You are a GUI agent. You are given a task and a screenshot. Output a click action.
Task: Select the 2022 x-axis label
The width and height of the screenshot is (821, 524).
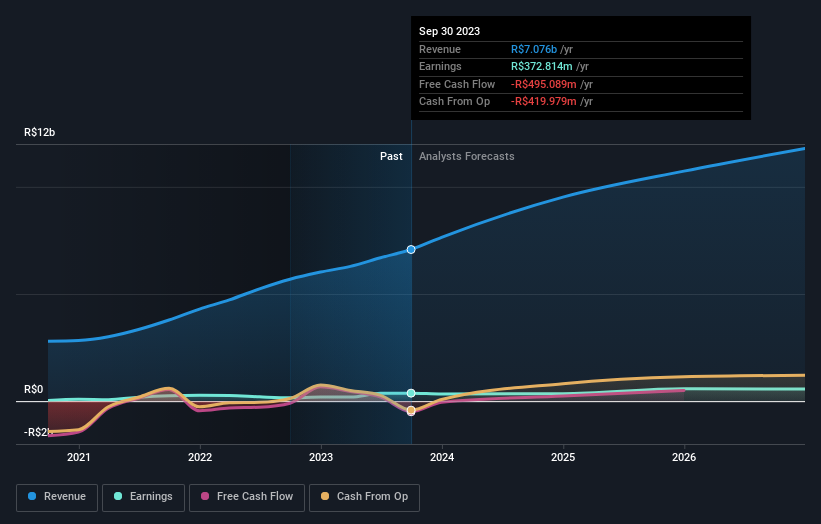(x=200, y=458)
